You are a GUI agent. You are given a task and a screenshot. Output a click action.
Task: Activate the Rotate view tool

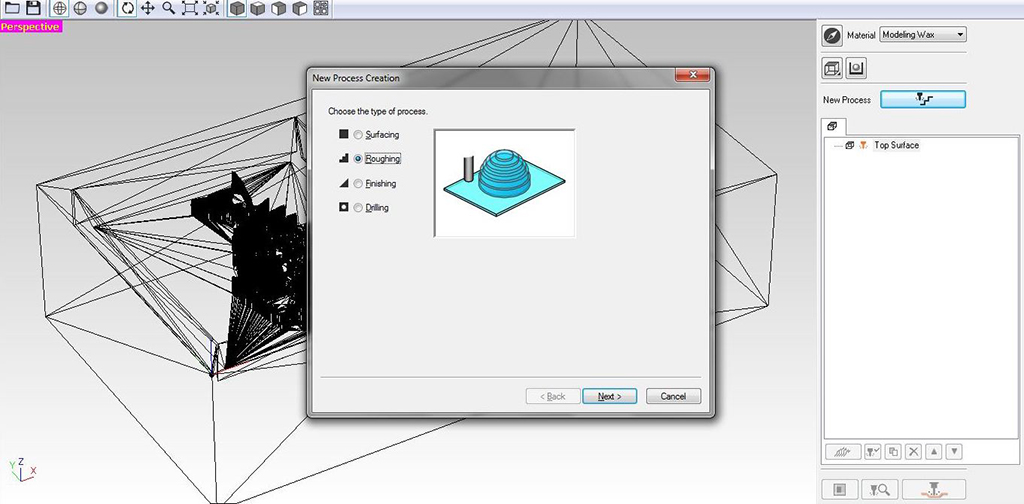pos(127,8)
